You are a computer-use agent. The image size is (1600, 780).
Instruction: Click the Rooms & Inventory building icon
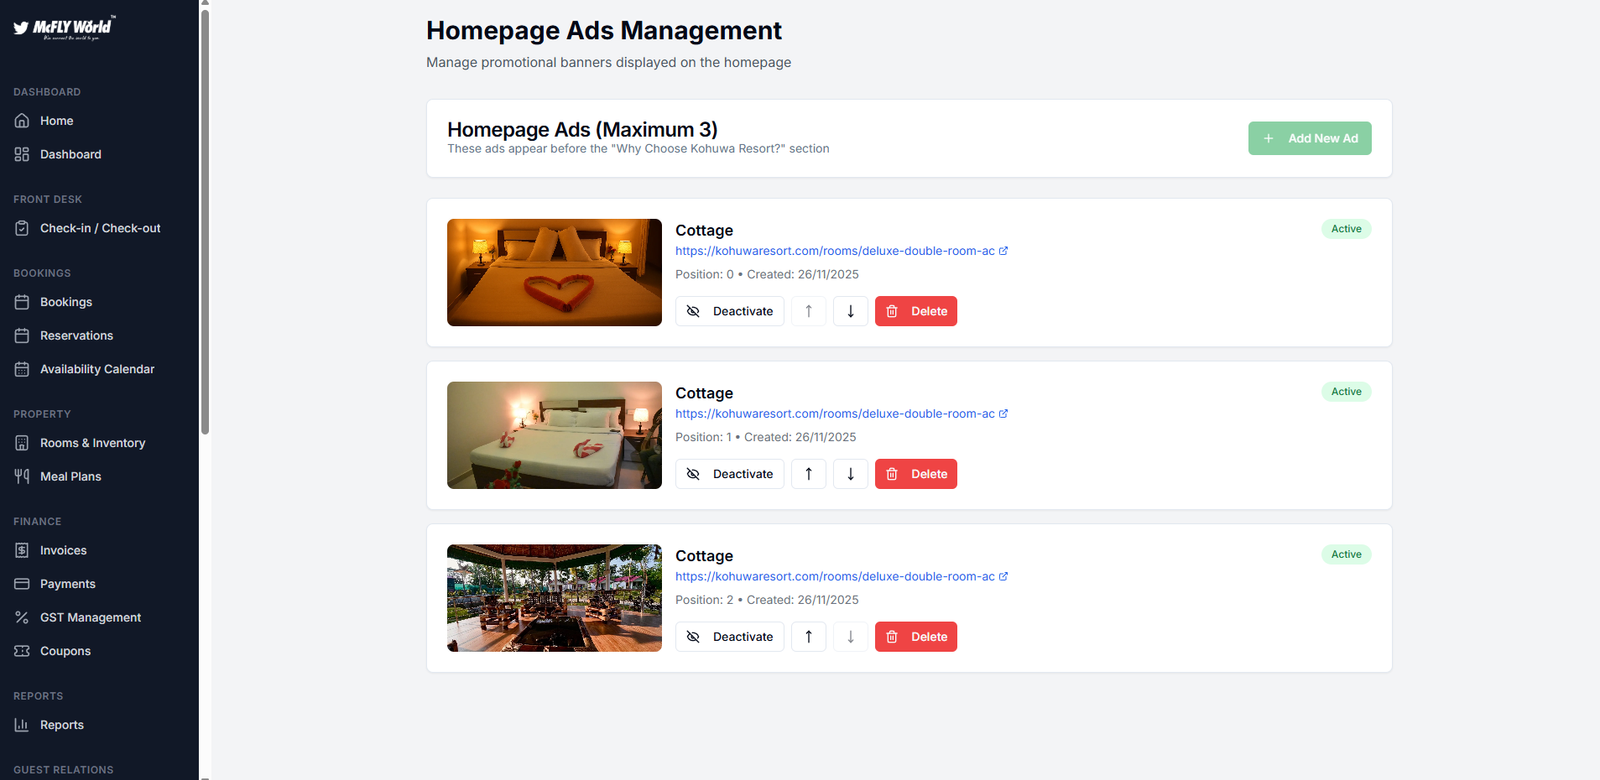22,443
